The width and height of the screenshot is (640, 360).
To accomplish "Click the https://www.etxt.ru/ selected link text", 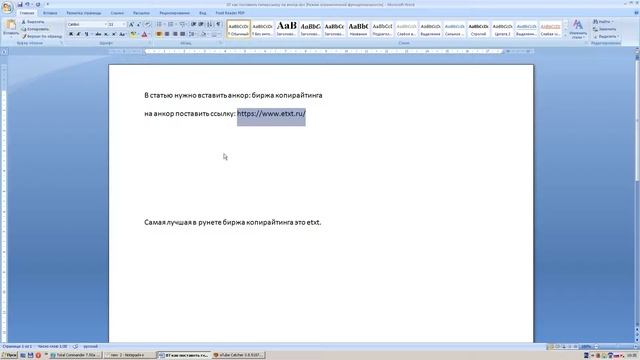I will pyautogui.click(x=271, y=113).
